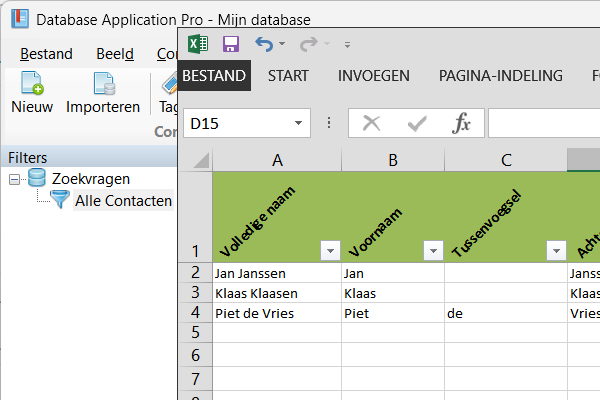The image size is (600, 400).
Task: Click the Nieuw database icon
Action: tap(32, 84)
